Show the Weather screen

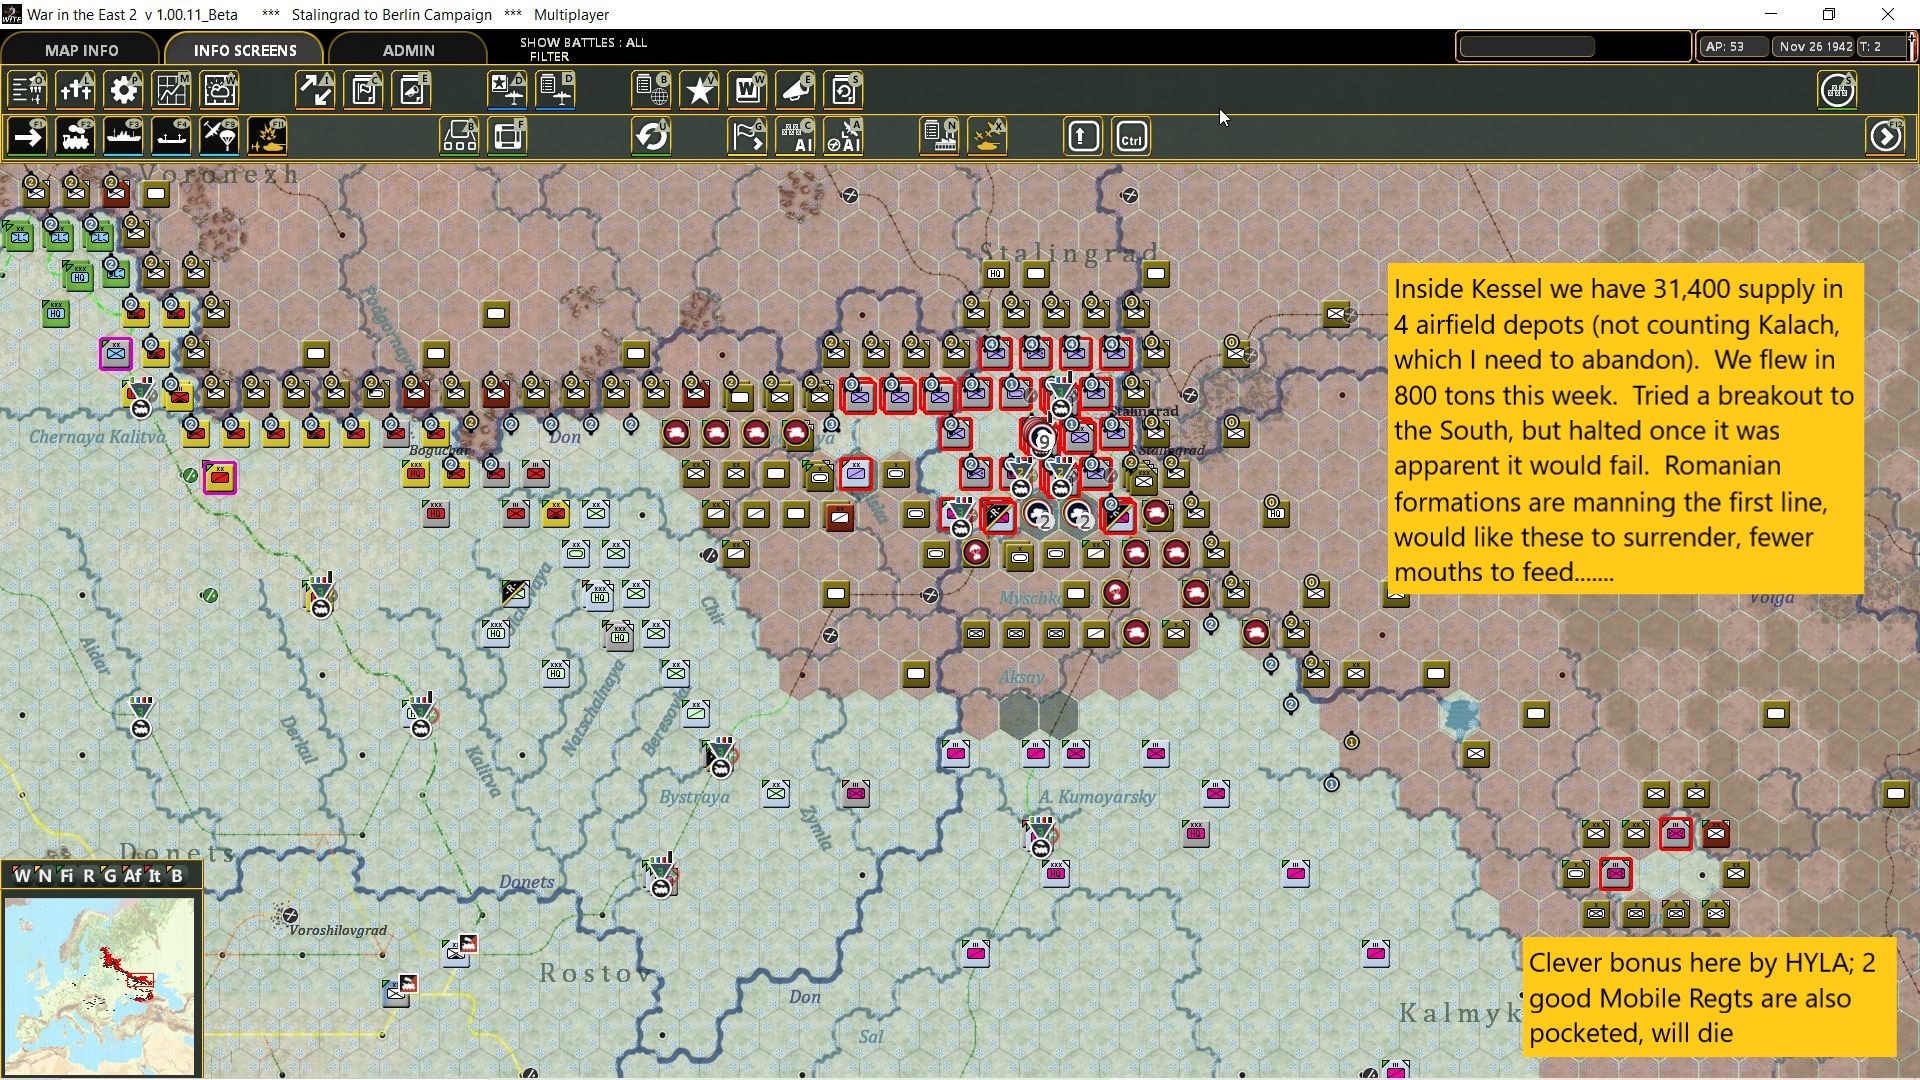(x=219, y=90)
